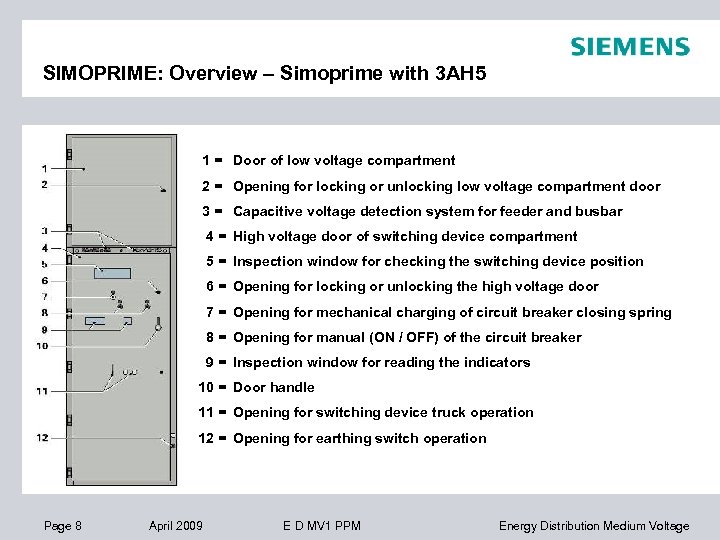Image resolution: width=720 pixels, height=540 pixels.
Task: Click the SIEMENS logo
Action: [x=630, y=47]
